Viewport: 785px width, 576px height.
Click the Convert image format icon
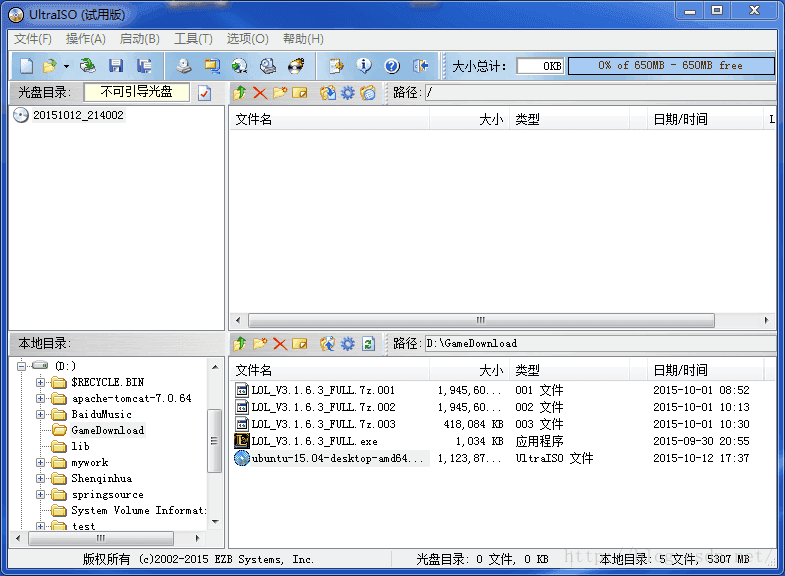click(212, 66)
